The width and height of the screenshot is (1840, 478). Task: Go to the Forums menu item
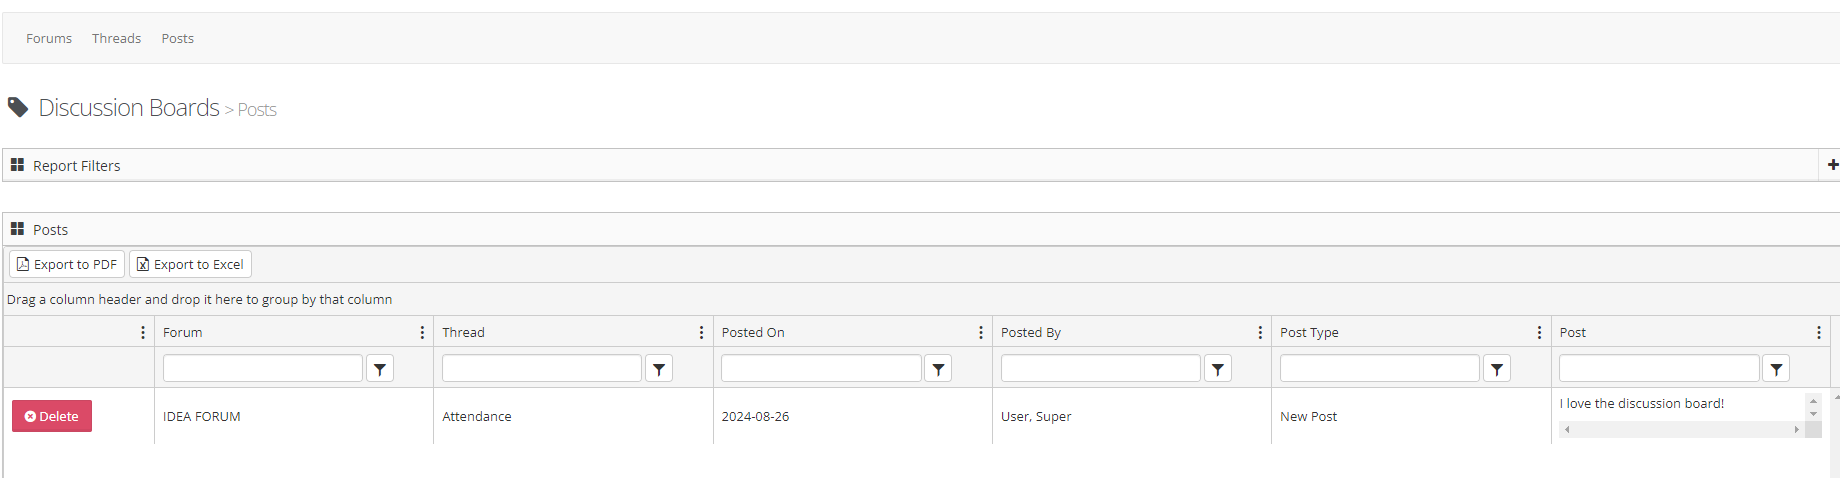(49, 39)
